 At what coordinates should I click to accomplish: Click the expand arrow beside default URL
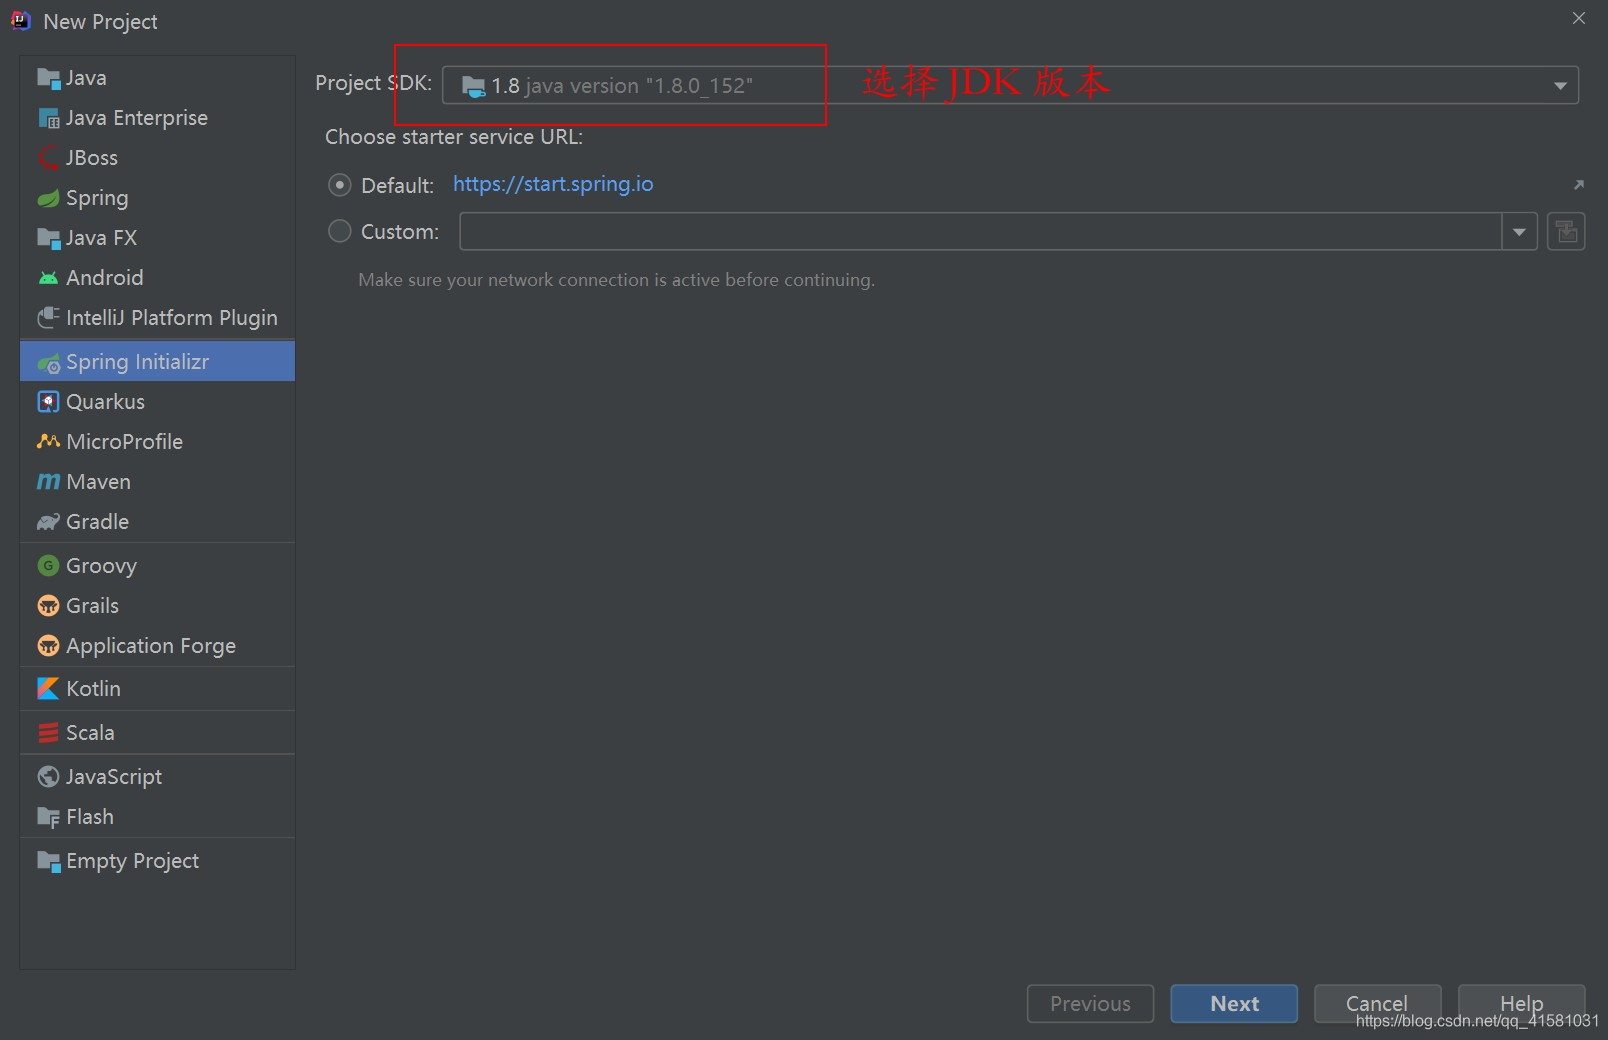pos(1579,185)
